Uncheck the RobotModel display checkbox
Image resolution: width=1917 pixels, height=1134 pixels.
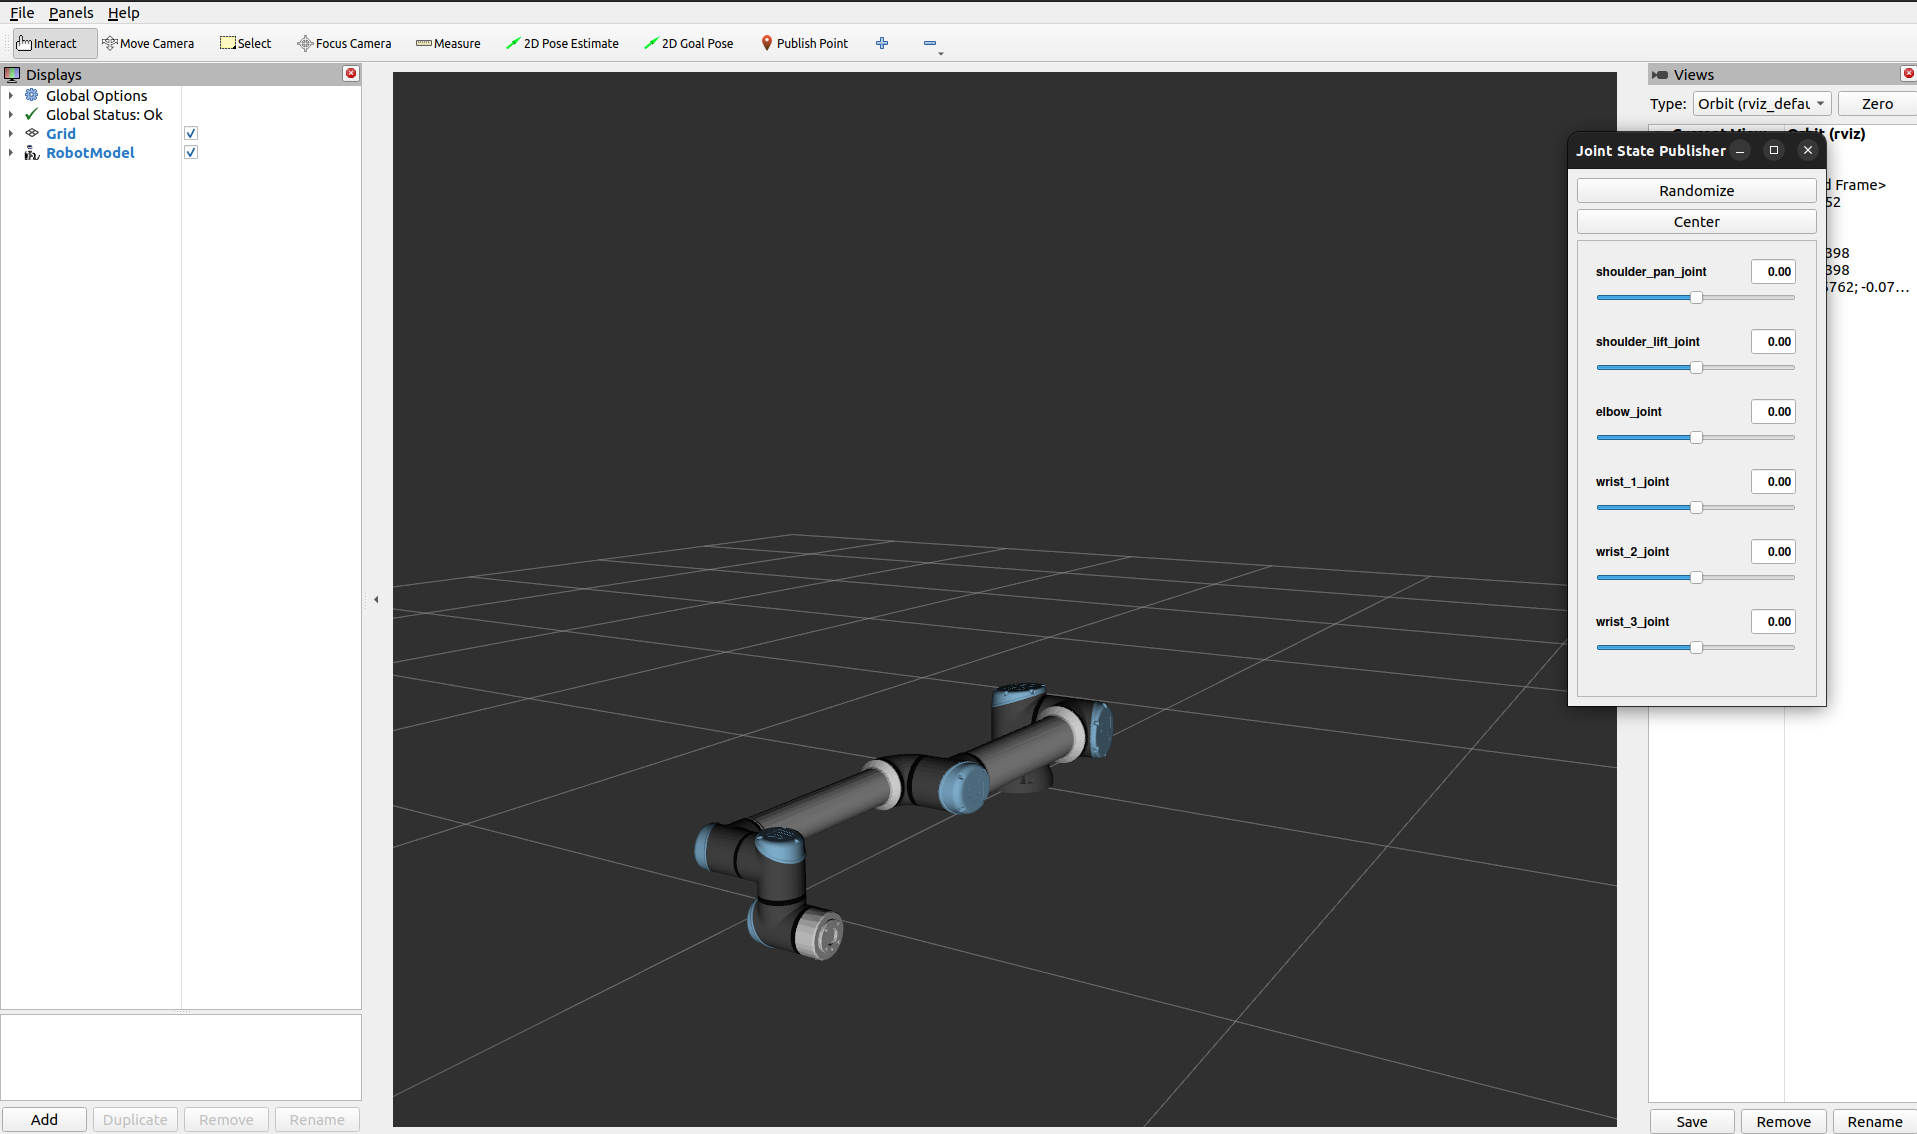191,152
